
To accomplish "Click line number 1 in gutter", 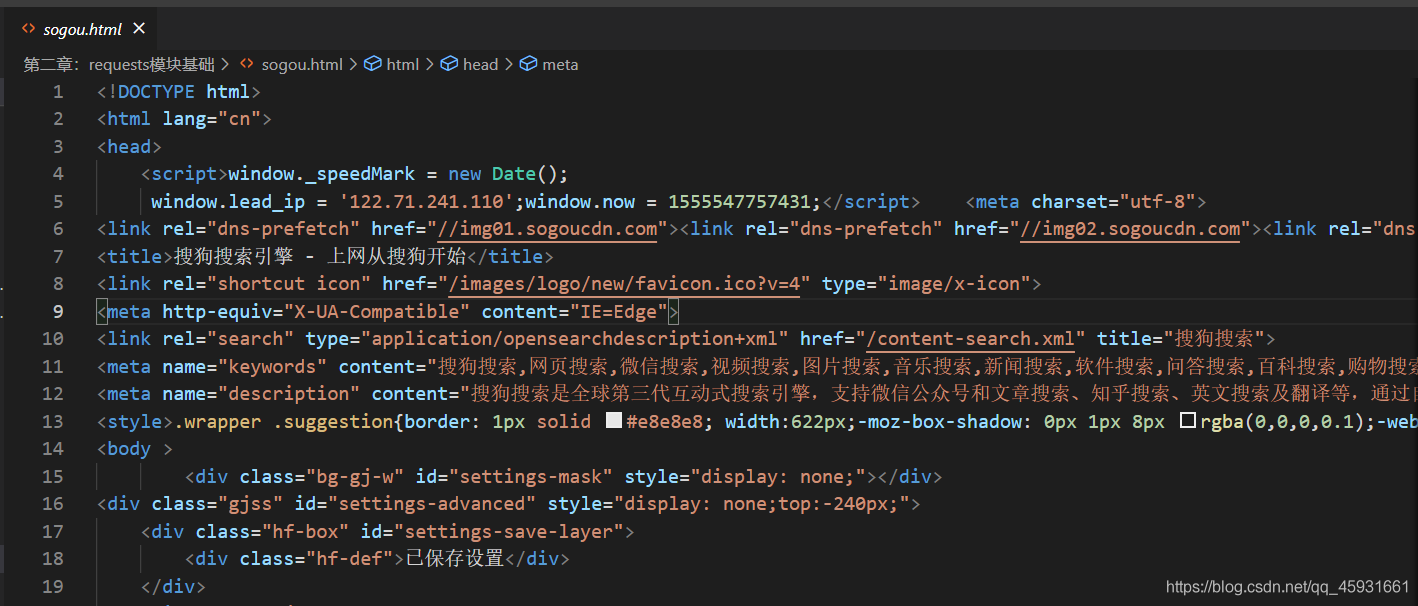I will tap(58, 92).
